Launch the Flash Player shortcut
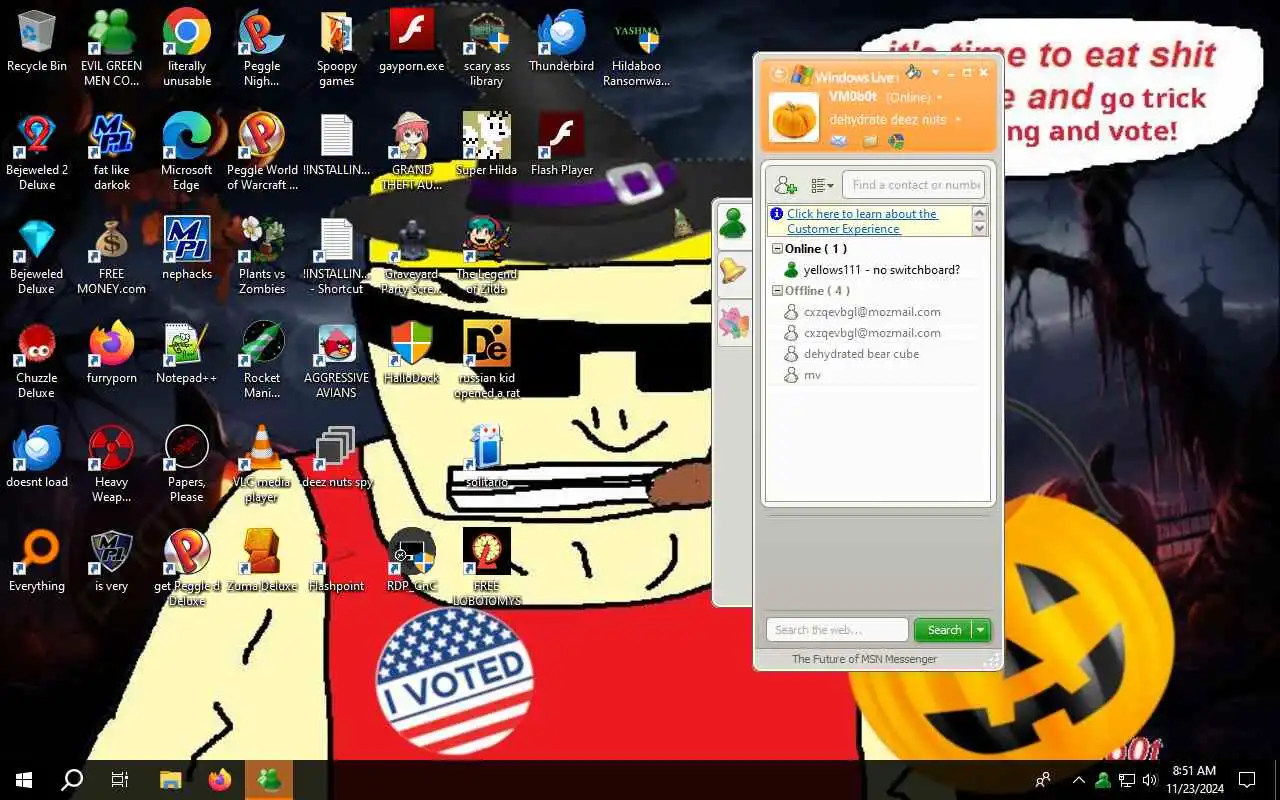Image resolution: width=1280 pixels, height=800 pixels. point(562,145)
